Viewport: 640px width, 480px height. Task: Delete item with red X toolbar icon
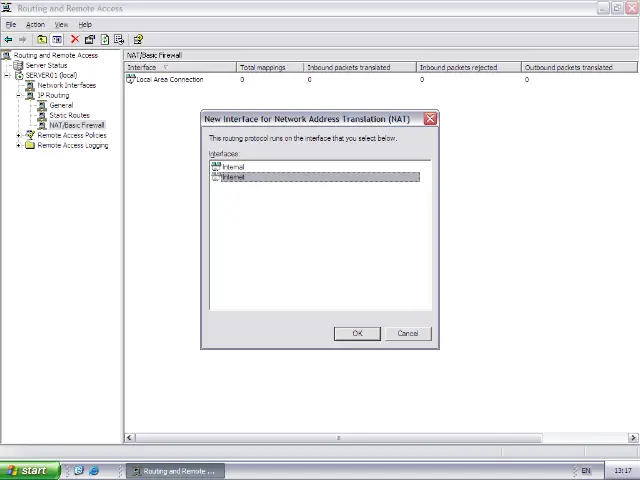(75, 39)
